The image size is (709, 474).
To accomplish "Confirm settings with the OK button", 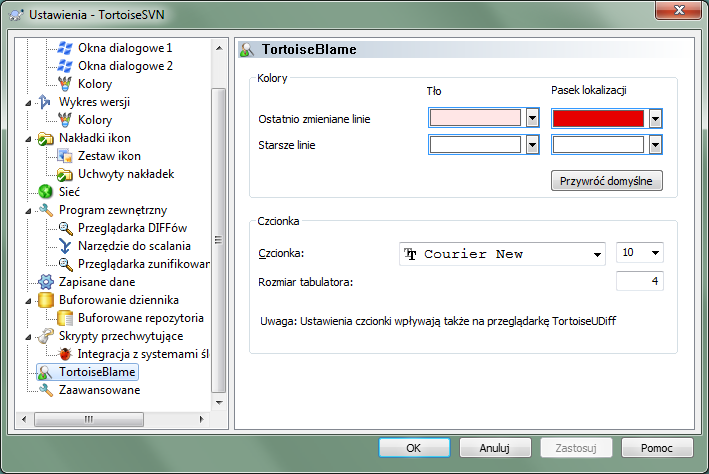I will click(414, 448).
